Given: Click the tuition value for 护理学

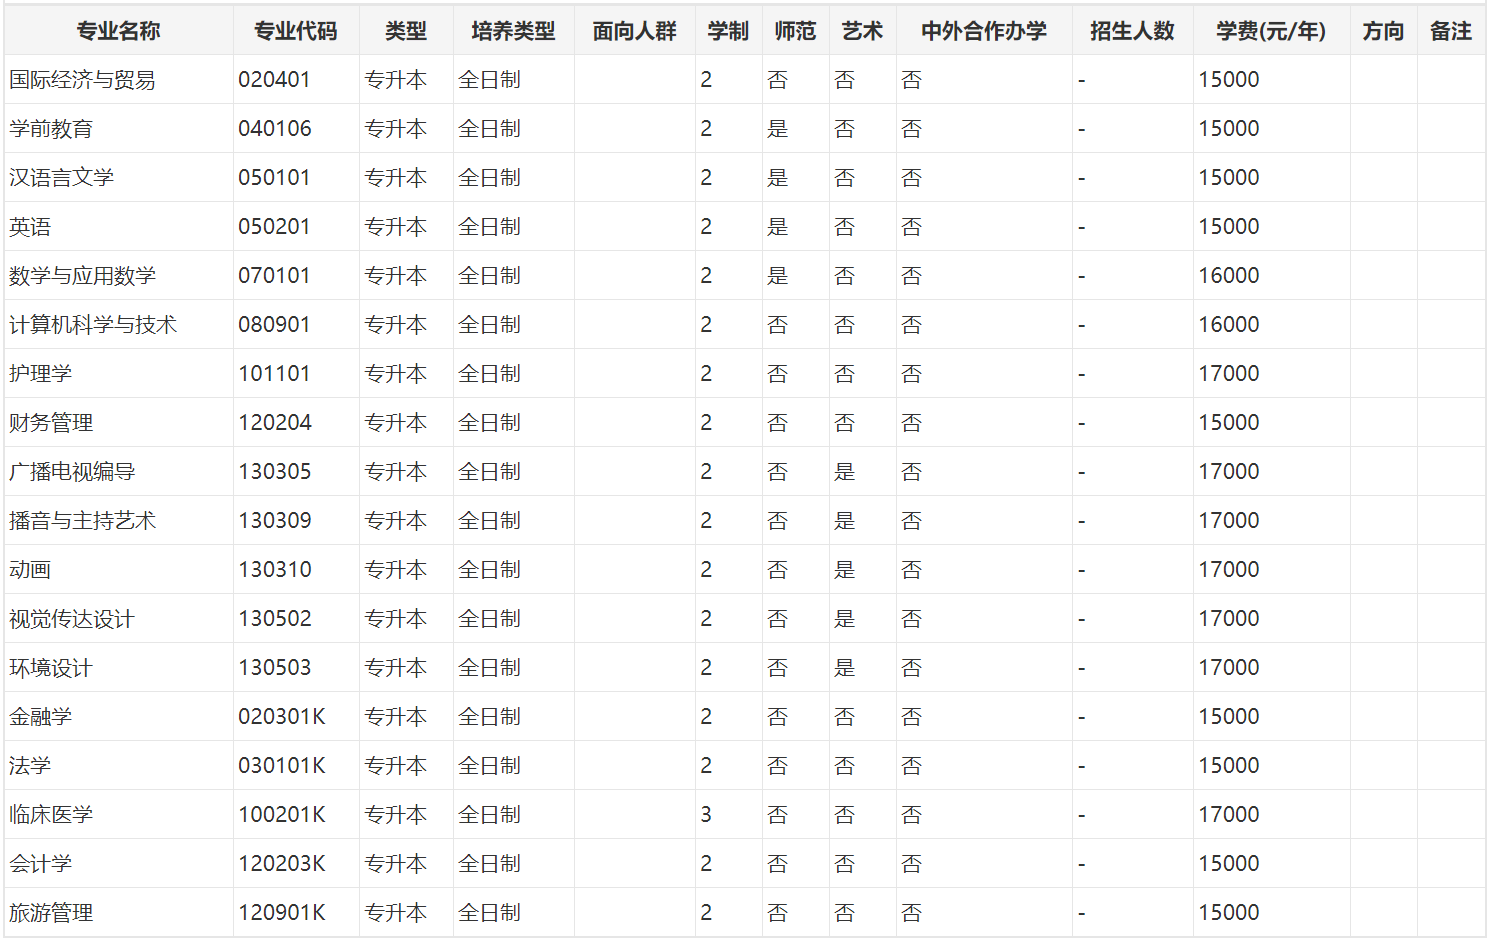Looking at the screenshot, I should 1229,374.
